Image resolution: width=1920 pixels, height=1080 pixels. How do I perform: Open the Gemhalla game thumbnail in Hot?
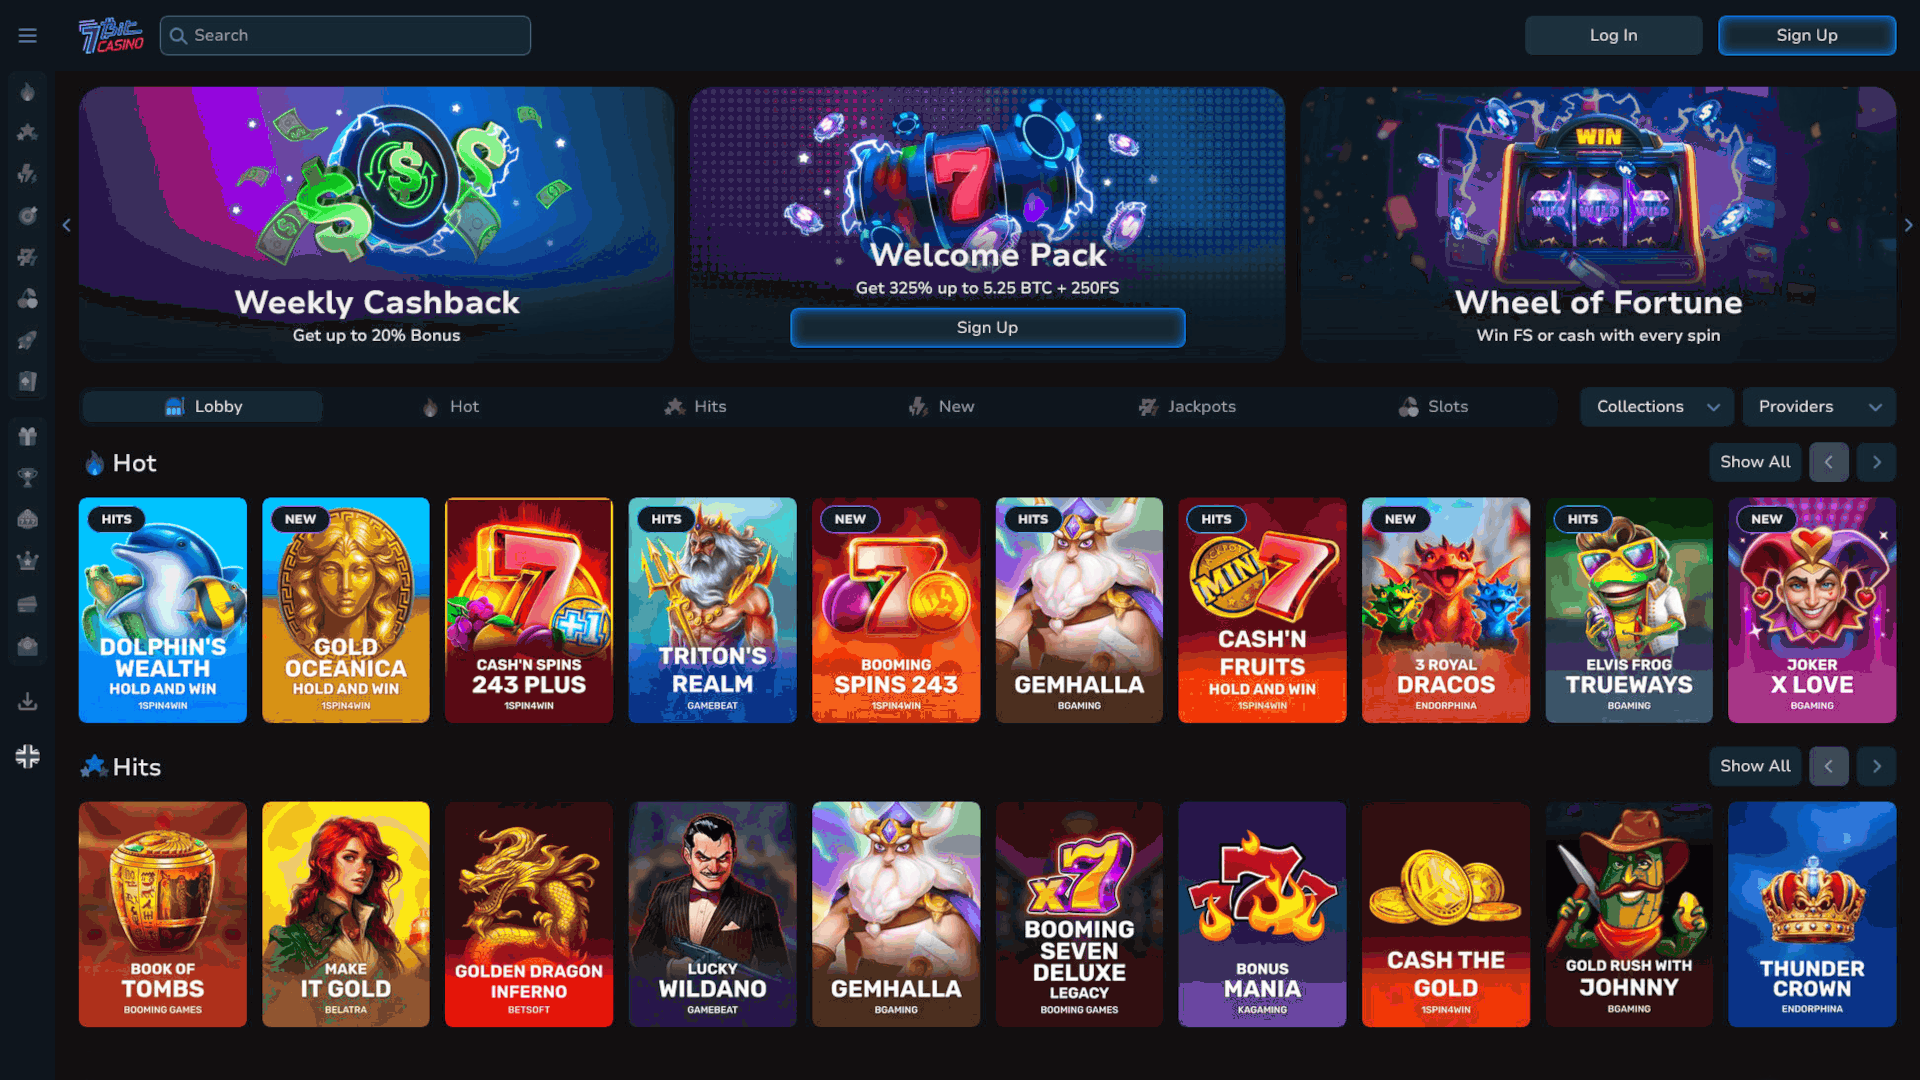[1079, 610]
